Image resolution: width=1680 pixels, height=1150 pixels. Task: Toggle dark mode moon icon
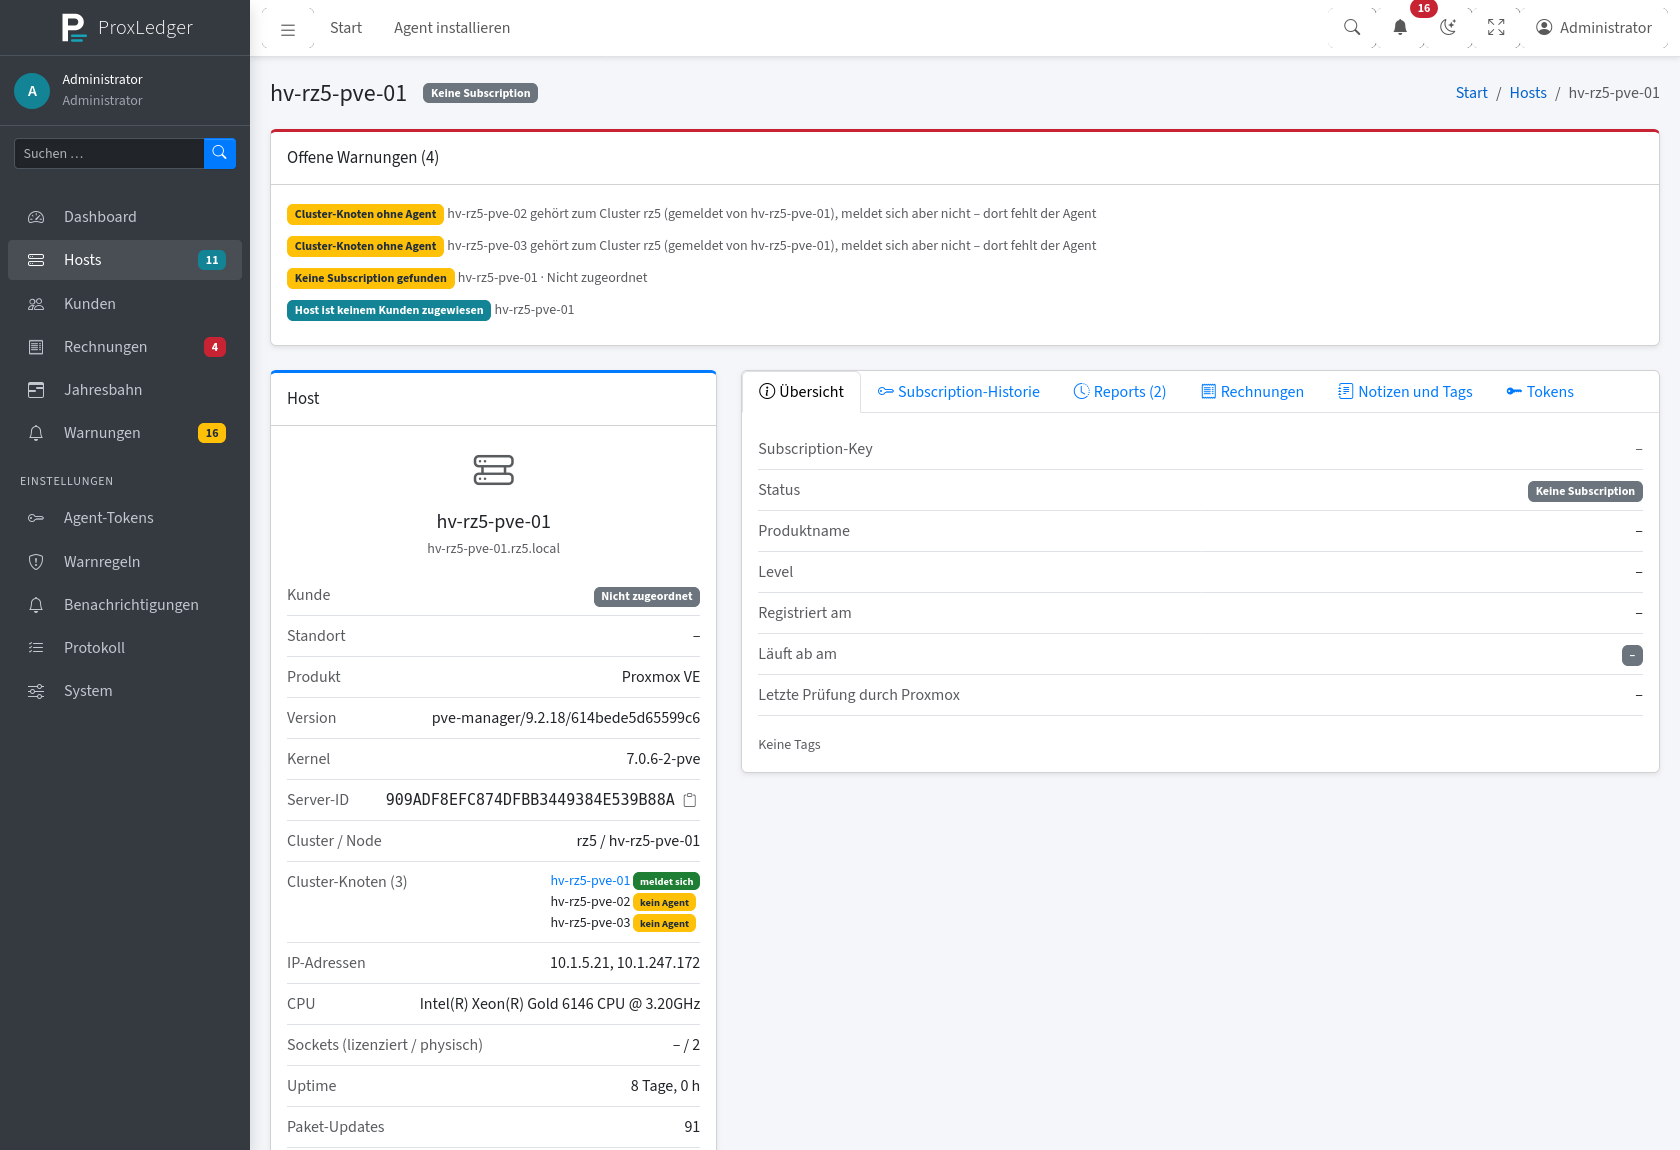tap(1448, 28)
